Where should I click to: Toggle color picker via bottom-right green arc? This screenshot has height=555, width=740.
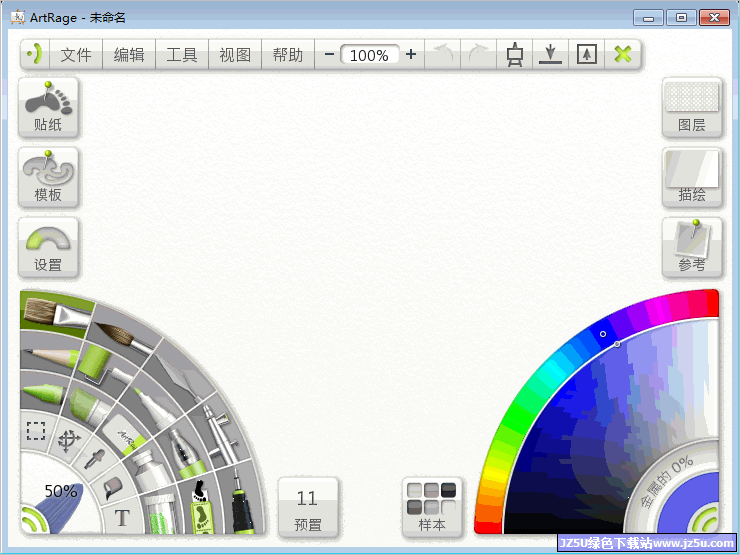tap(706, 519)
